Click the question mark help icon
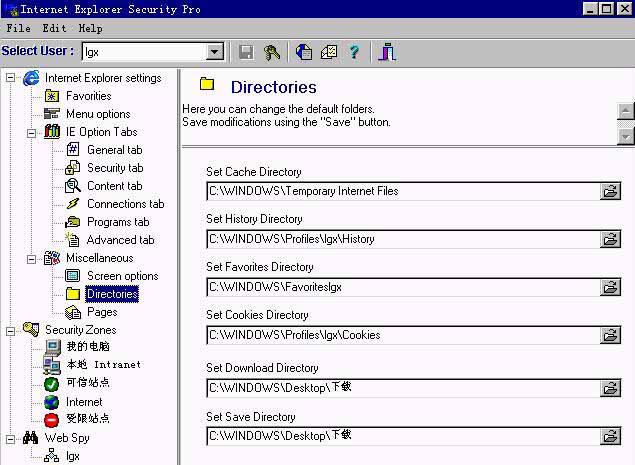635x465 pixels. click(x=354, y=52)
